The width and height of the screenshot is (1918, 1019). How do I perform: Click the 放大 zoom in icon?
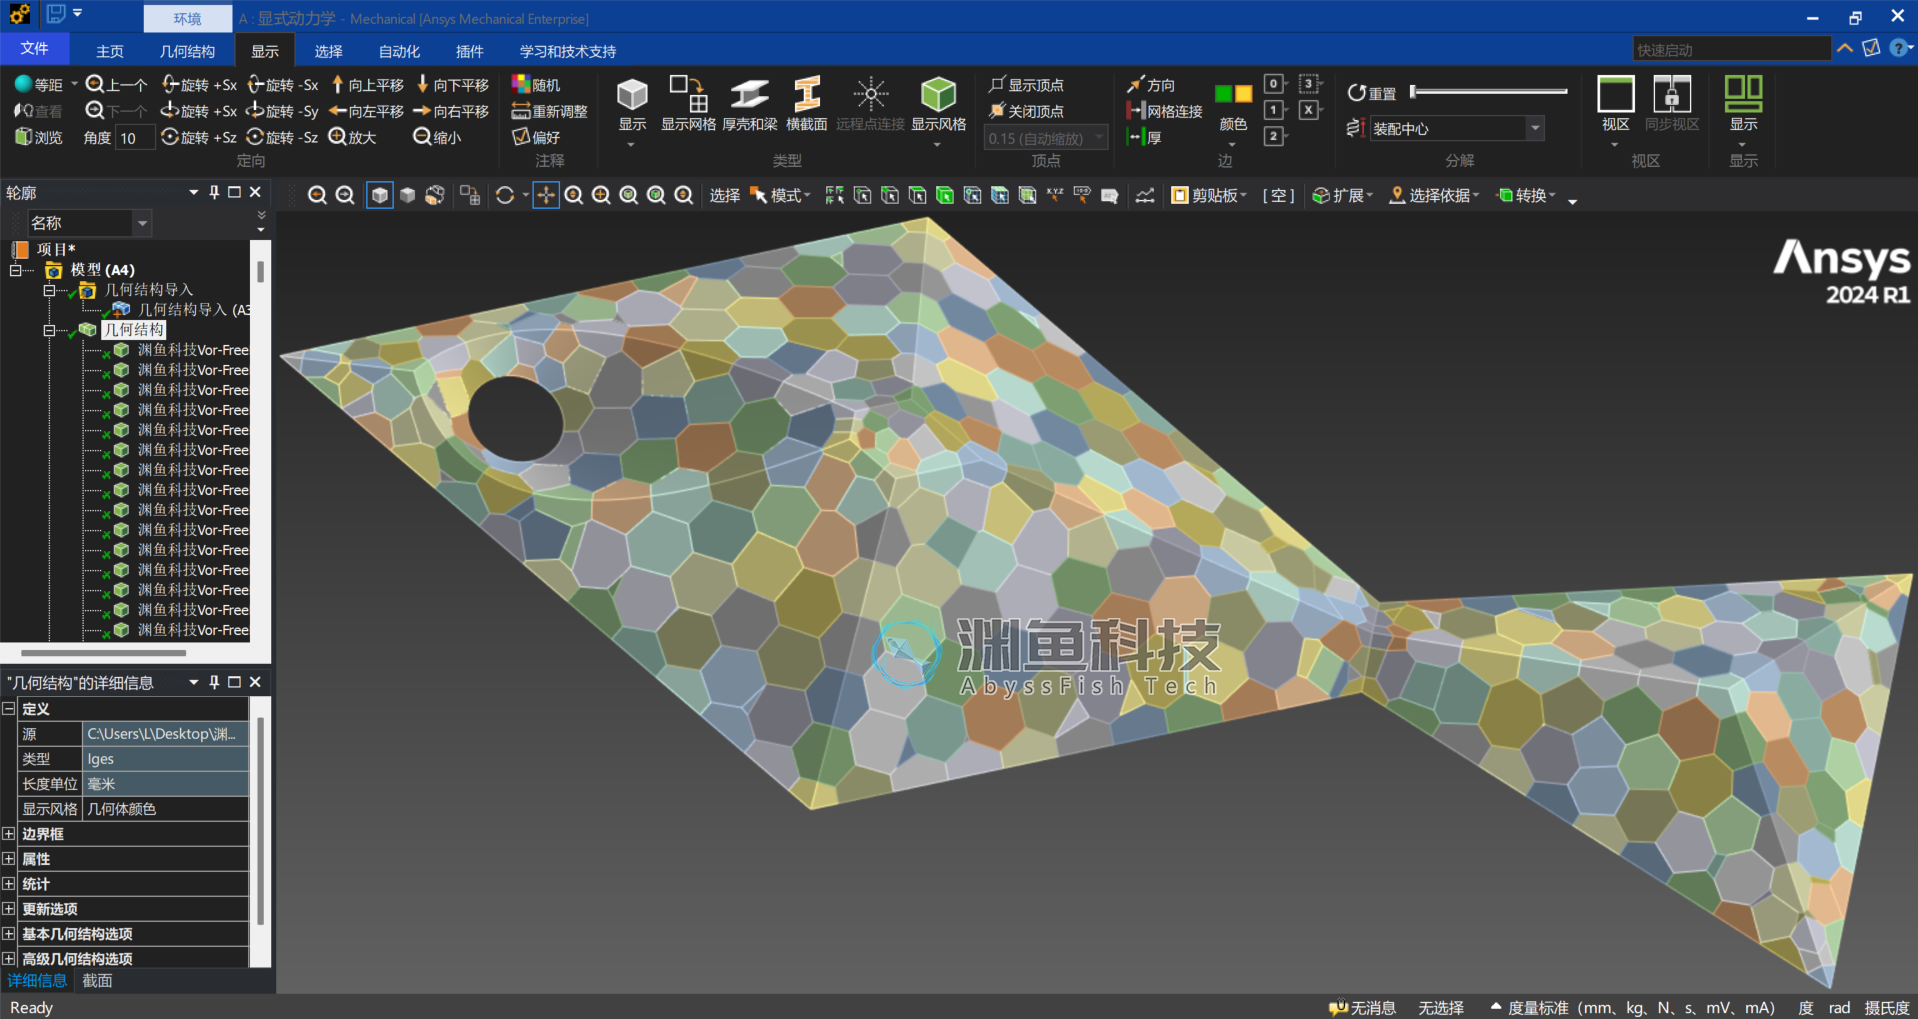pos(338,137)
